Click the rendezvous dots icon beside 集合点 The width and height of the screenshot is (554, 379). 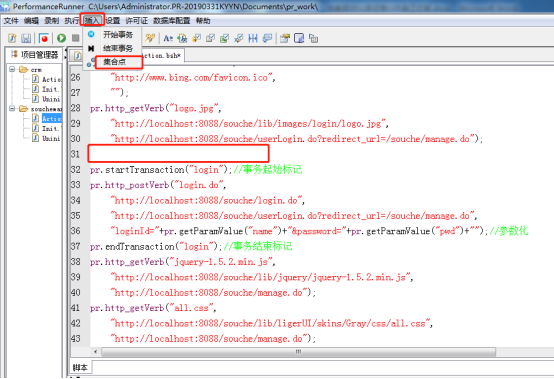coord(91,63)
